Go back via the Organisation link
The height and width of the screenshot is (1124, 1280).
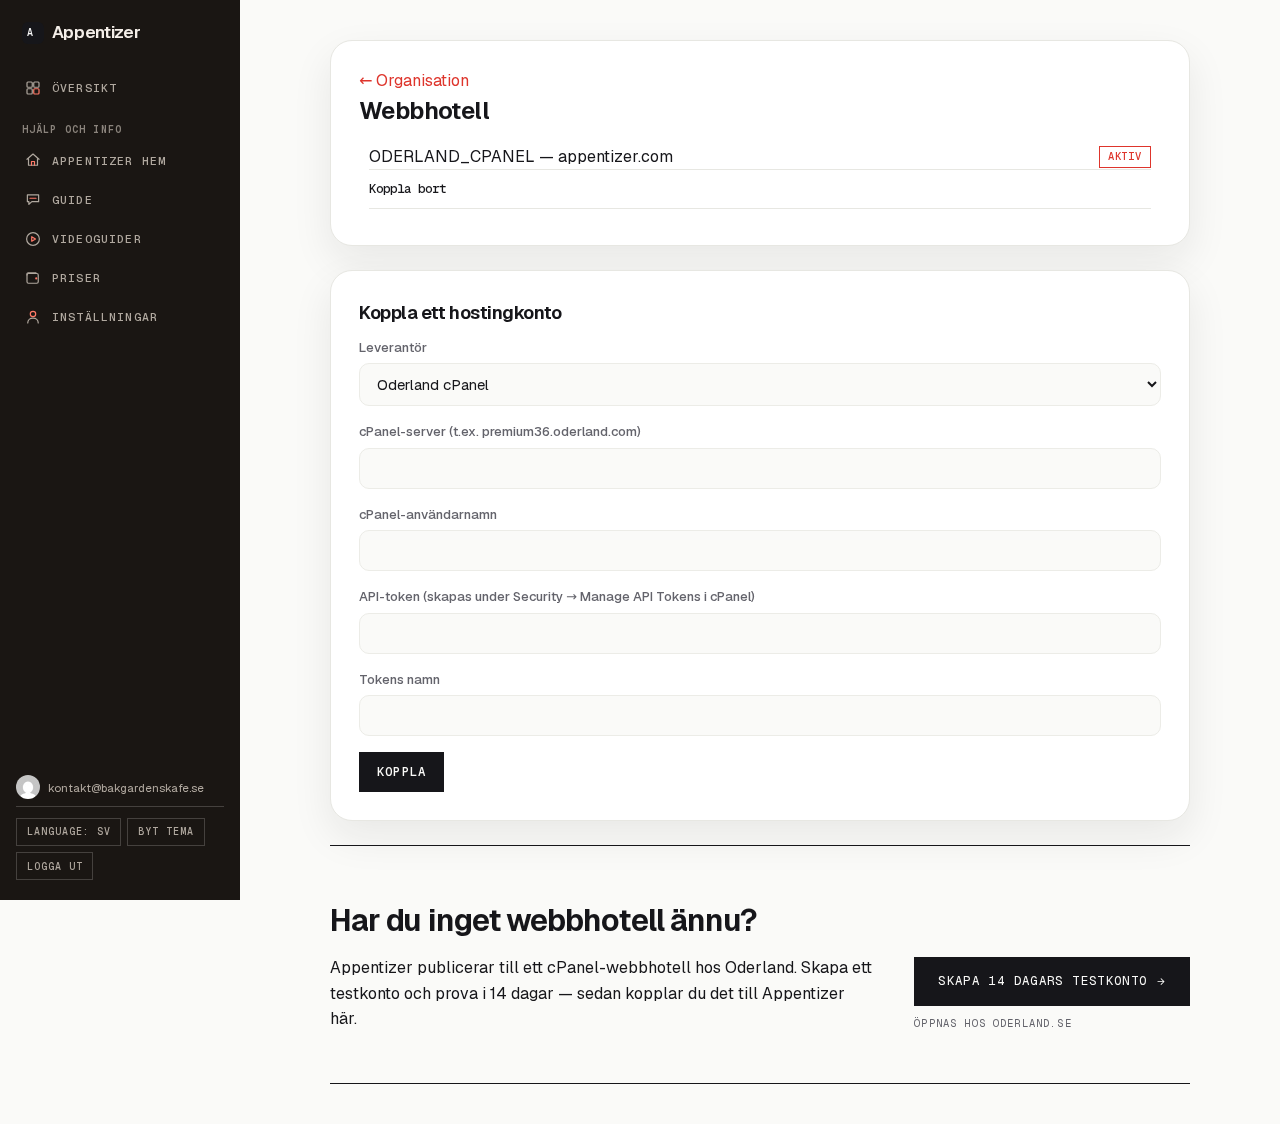(414, 80)
